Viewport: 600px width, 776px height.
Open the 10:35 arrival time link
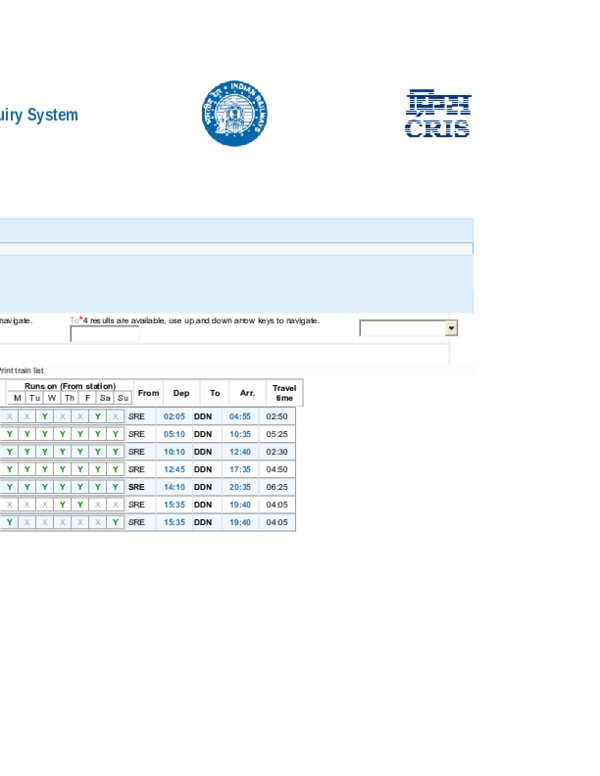(240, 435)
